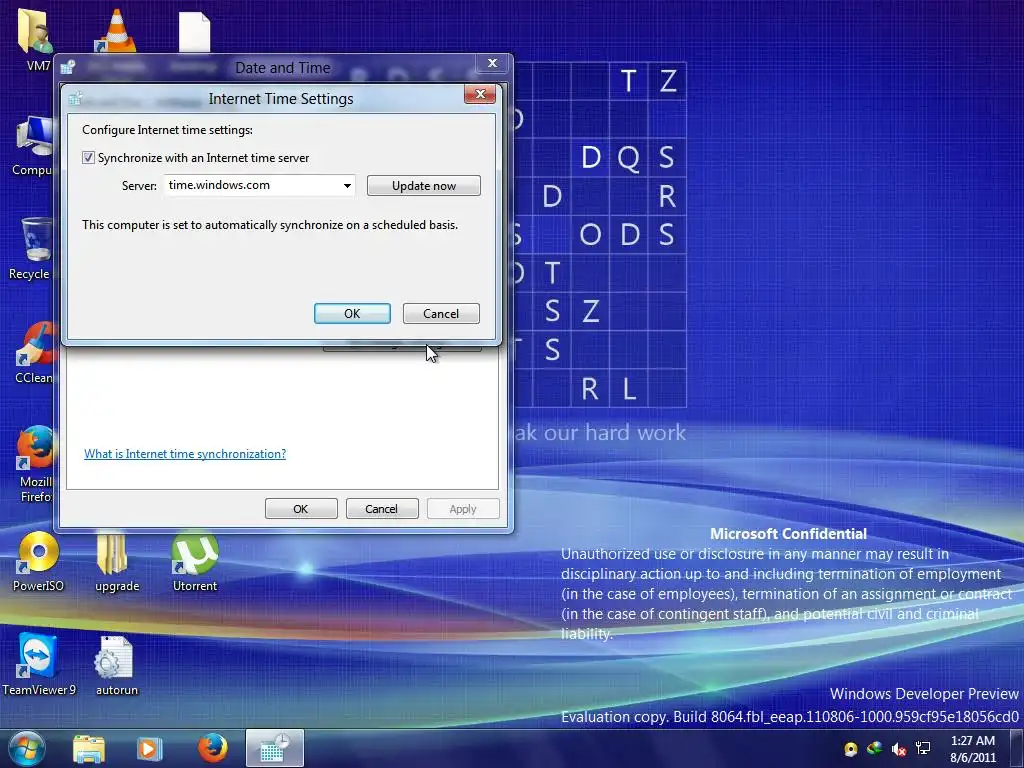
Task: Select the autorun file icon
Action: tap(116, 664)
